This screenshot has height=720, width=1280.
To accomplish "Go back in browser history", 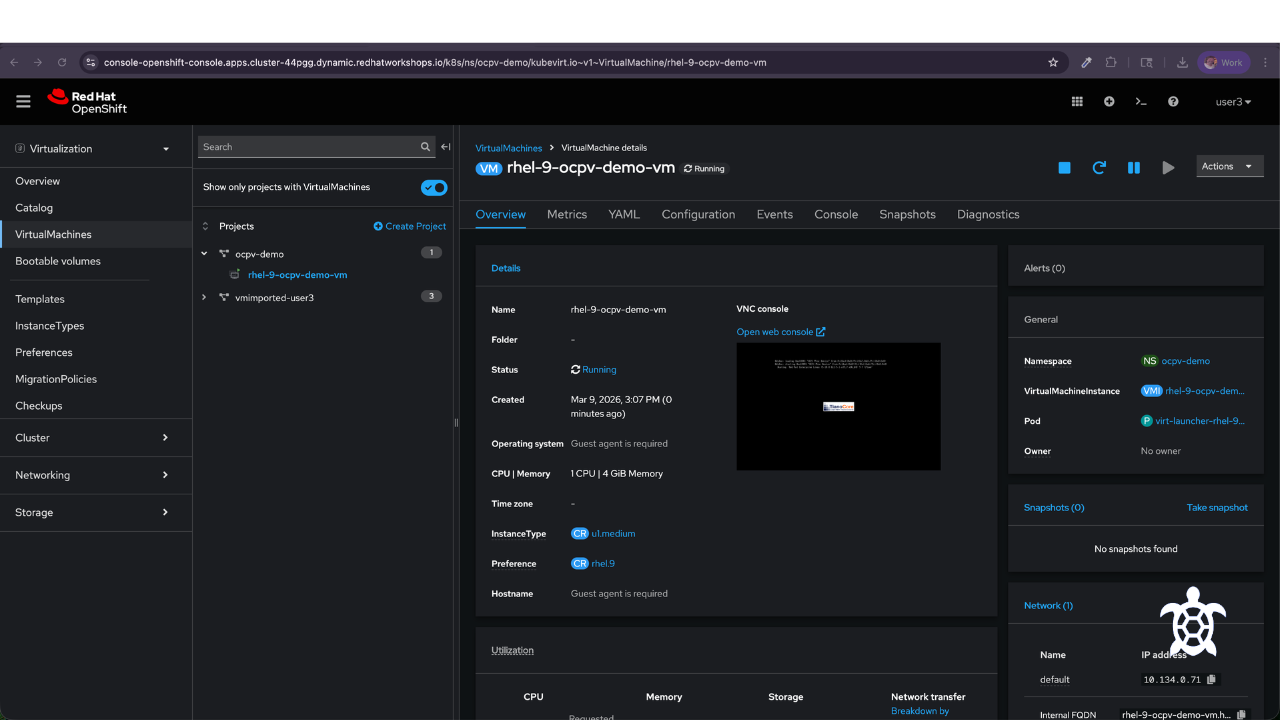I will (14, 62).
